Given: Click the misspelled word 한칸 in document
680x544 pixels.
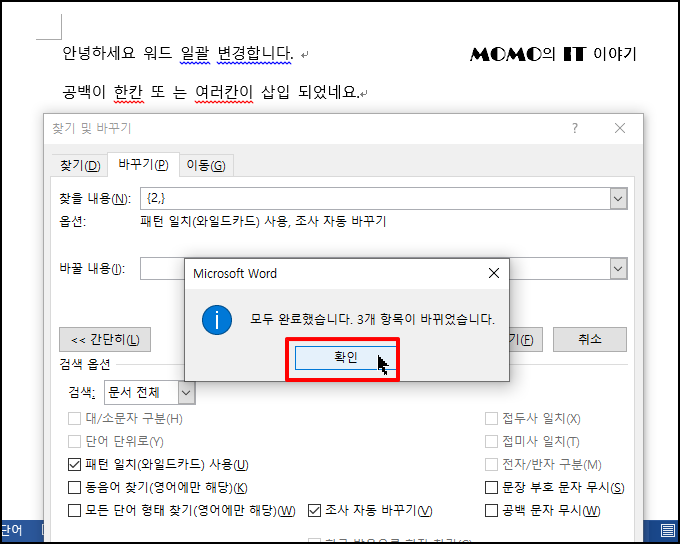Looking at the screenshot, I should [x=128, y=92].
